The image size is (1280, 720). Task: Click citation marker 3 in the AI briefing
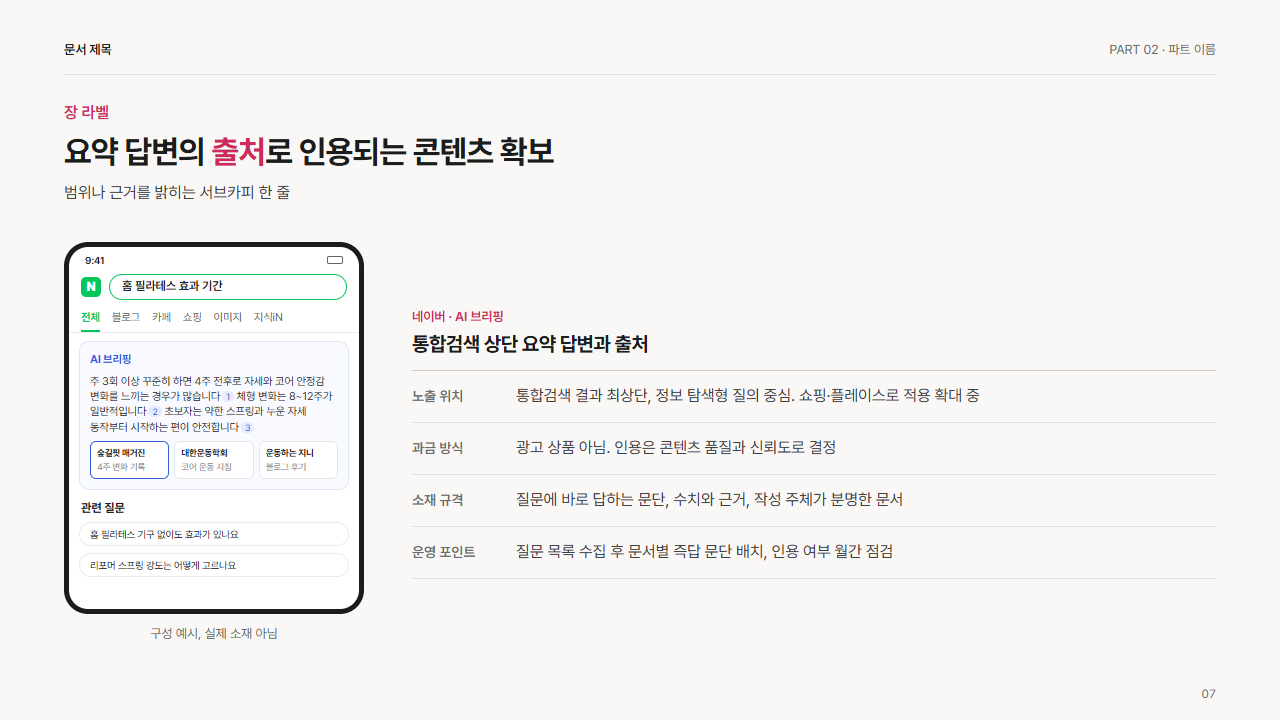248,427
